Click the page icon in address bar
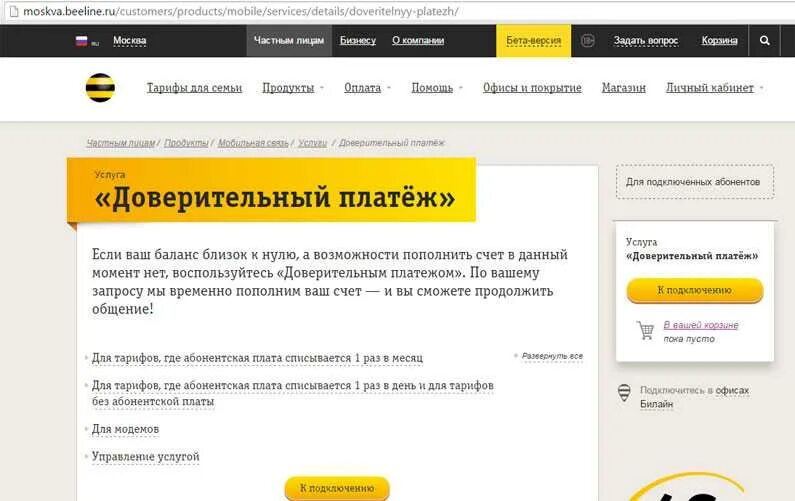The height and width of the screenshot is (501, 795). tap(14, 11)
